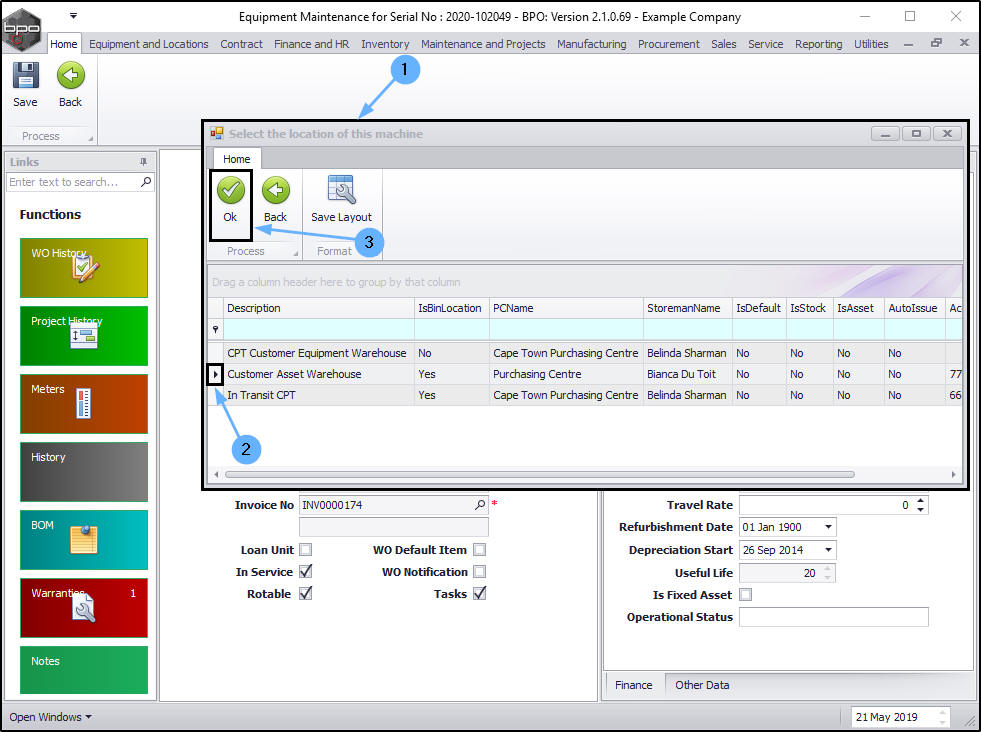
Task: Select the Customer Asset Warehouse row indicator
Action: [216, 374]
